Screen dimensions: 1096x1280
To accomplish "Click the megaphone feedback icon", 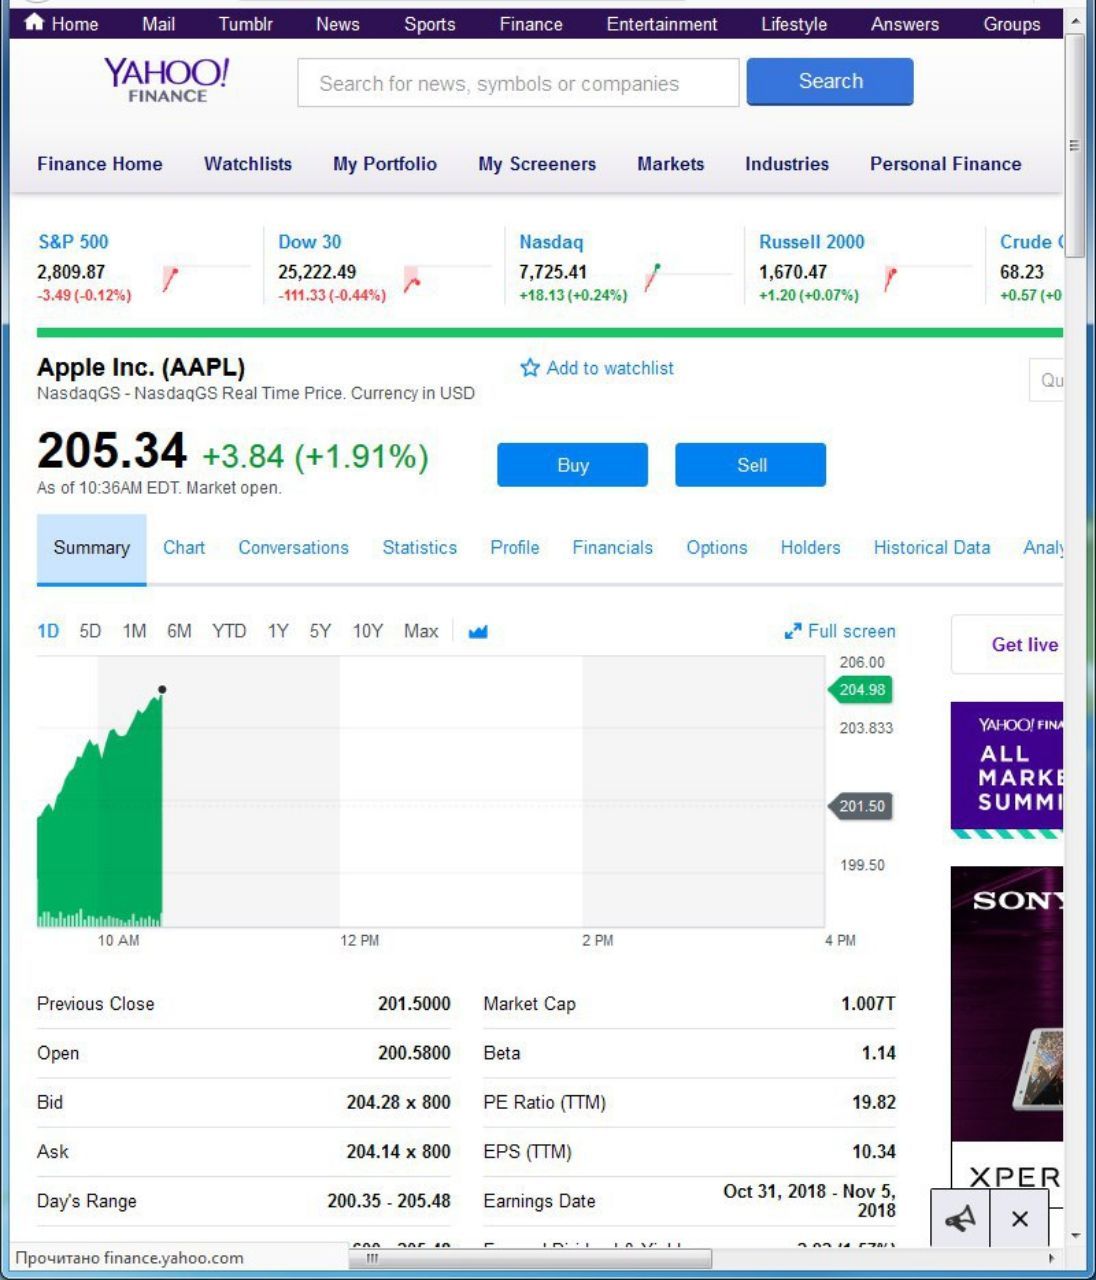I will [960, 1219].
